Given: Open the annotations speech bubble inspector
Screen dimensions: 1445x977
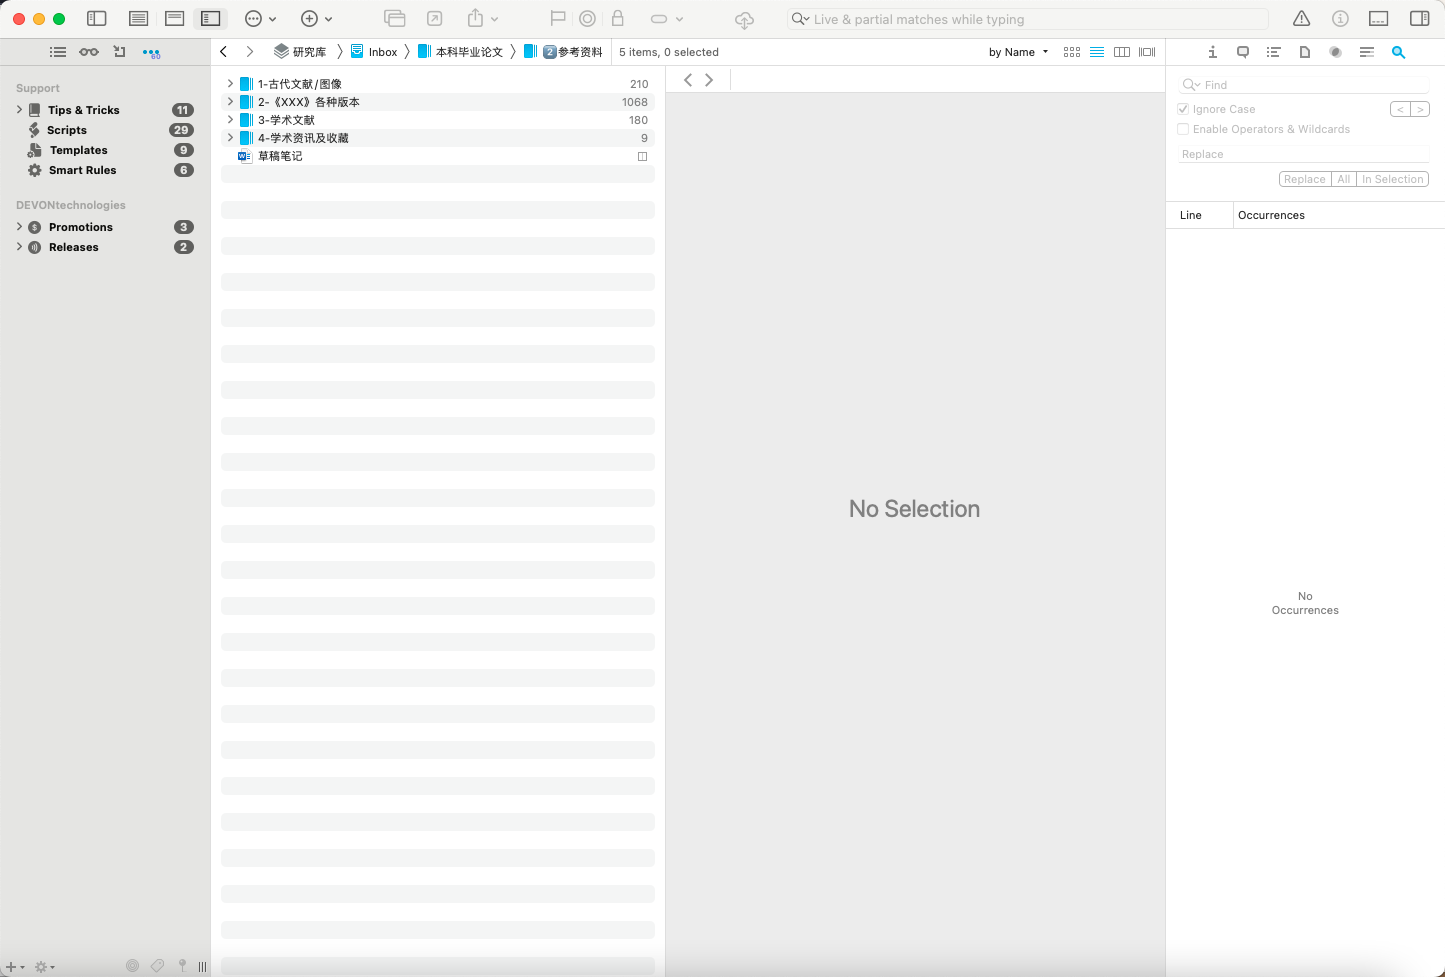Looking at the screenshot, I should click(x=1243, y=52).
